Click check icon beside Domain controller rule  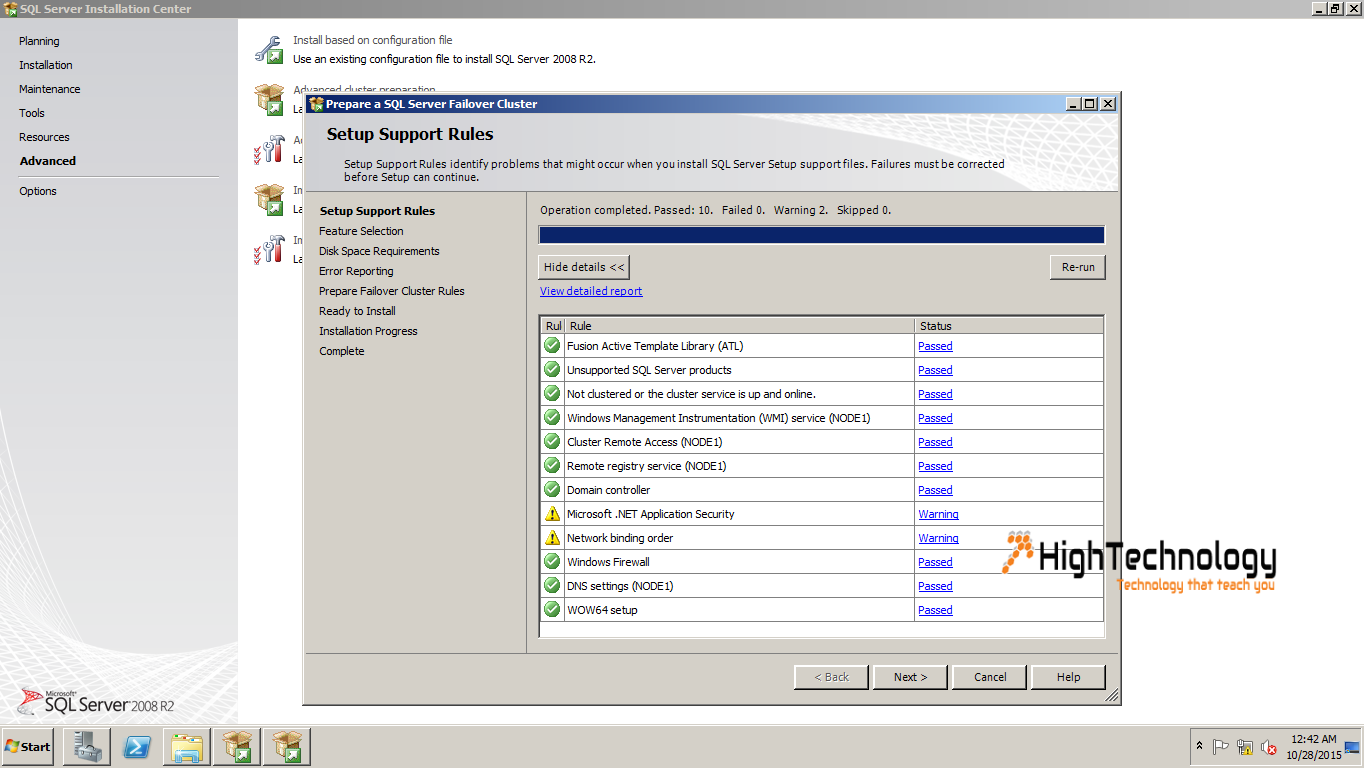point(552,490)
